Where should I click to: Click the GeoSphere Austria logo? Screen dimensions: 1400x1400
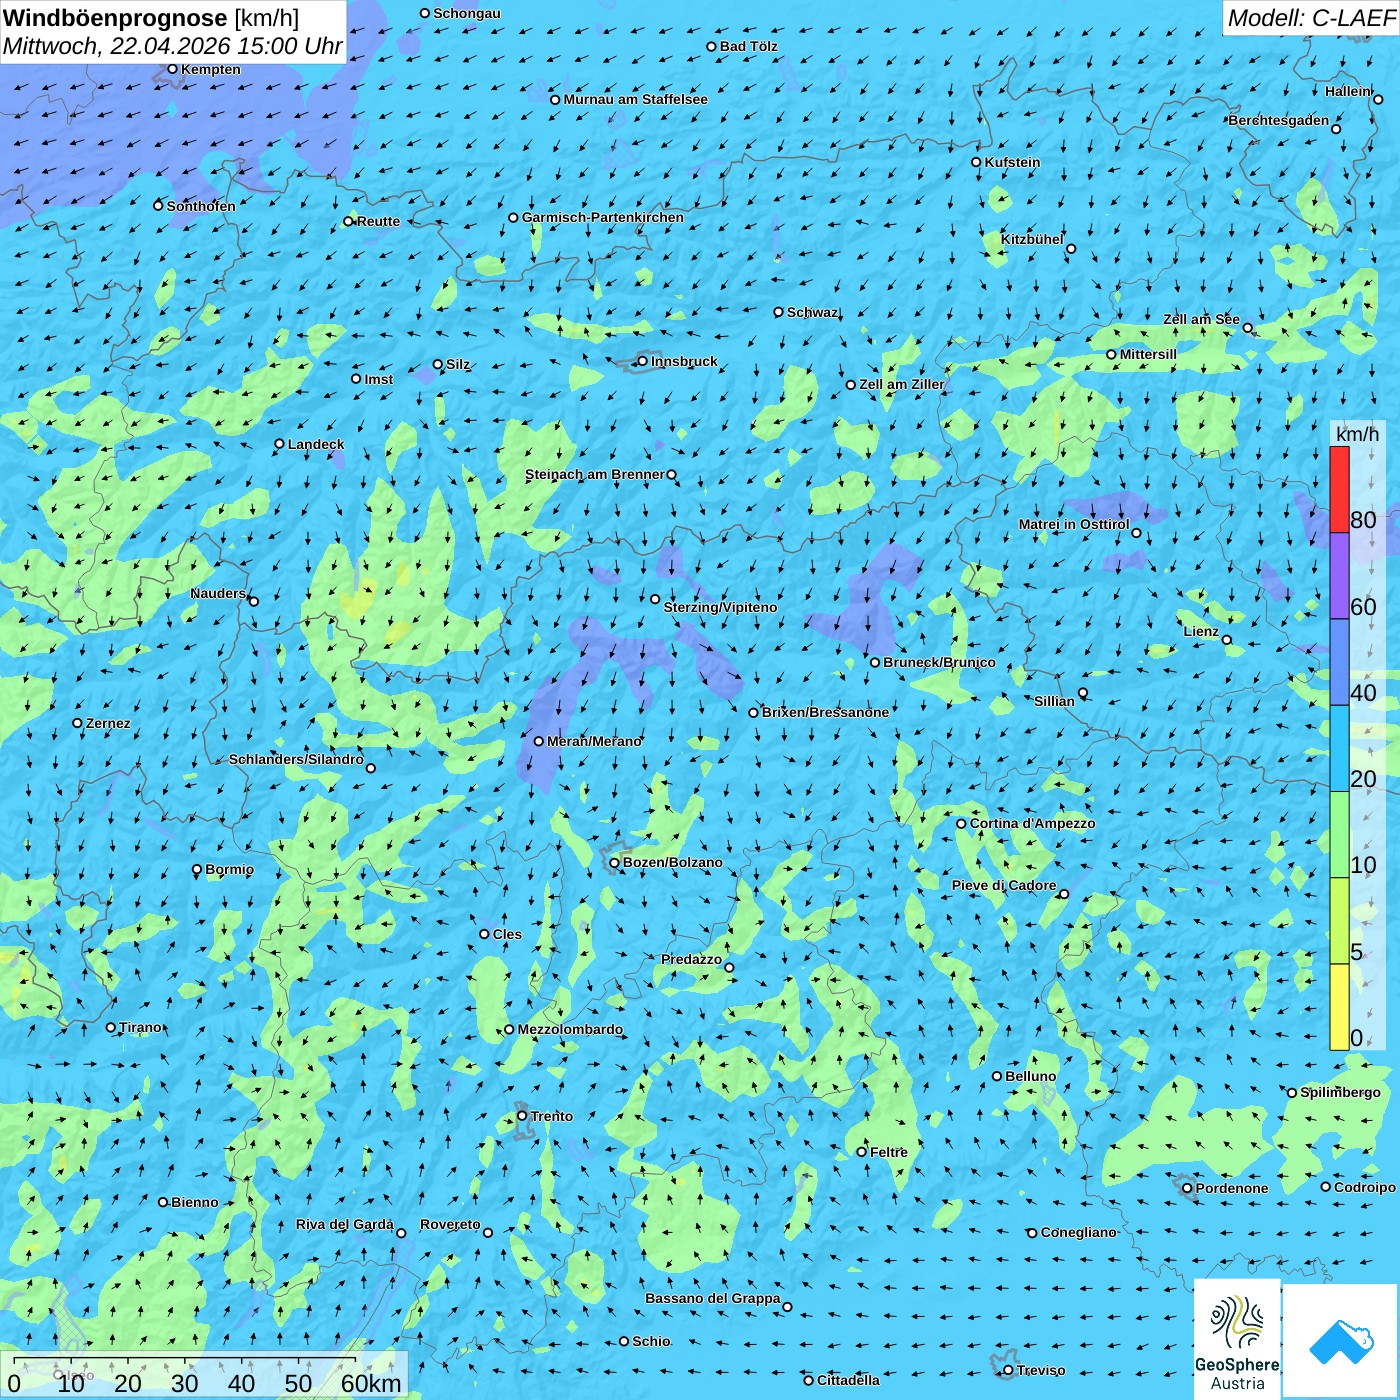pyautogui.click(x=1237, y=1340)
